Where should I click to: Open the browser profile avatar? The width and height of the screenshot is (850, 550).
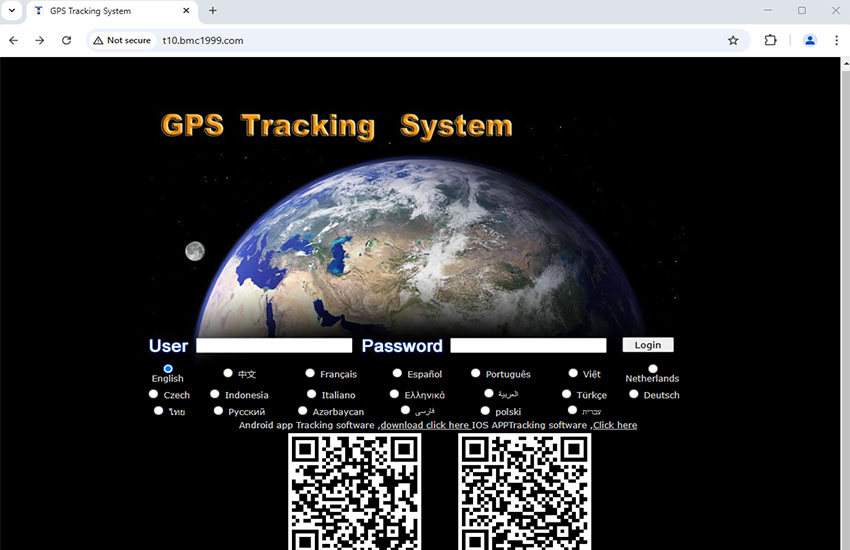[x=810, y=40]
